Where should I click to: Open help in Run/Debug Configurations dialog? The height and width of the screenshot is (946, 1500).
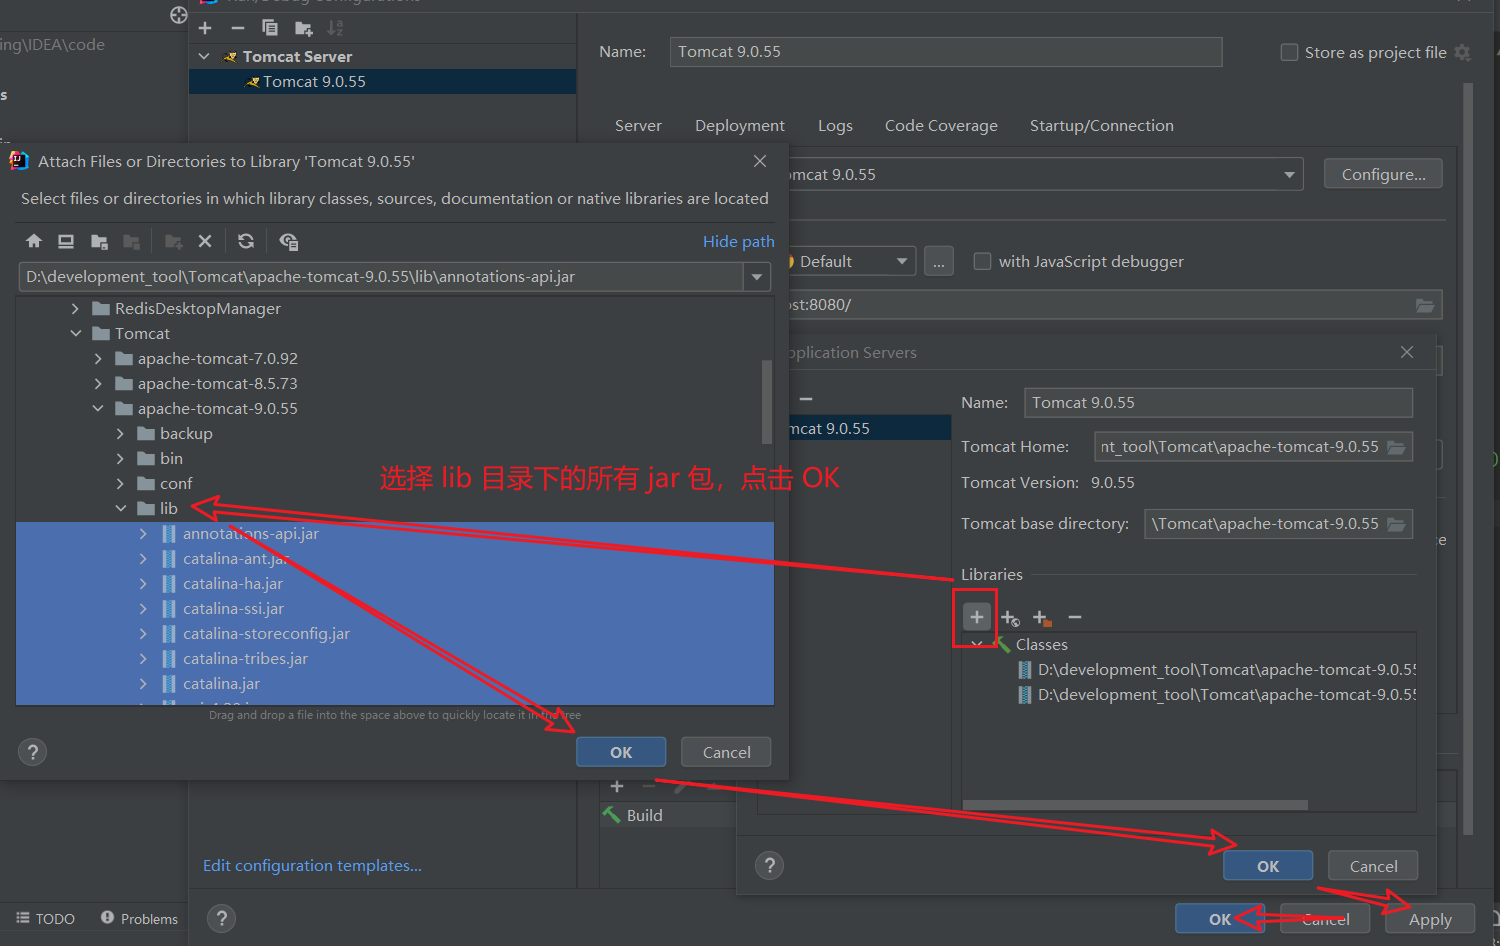[x=222, y=918]
